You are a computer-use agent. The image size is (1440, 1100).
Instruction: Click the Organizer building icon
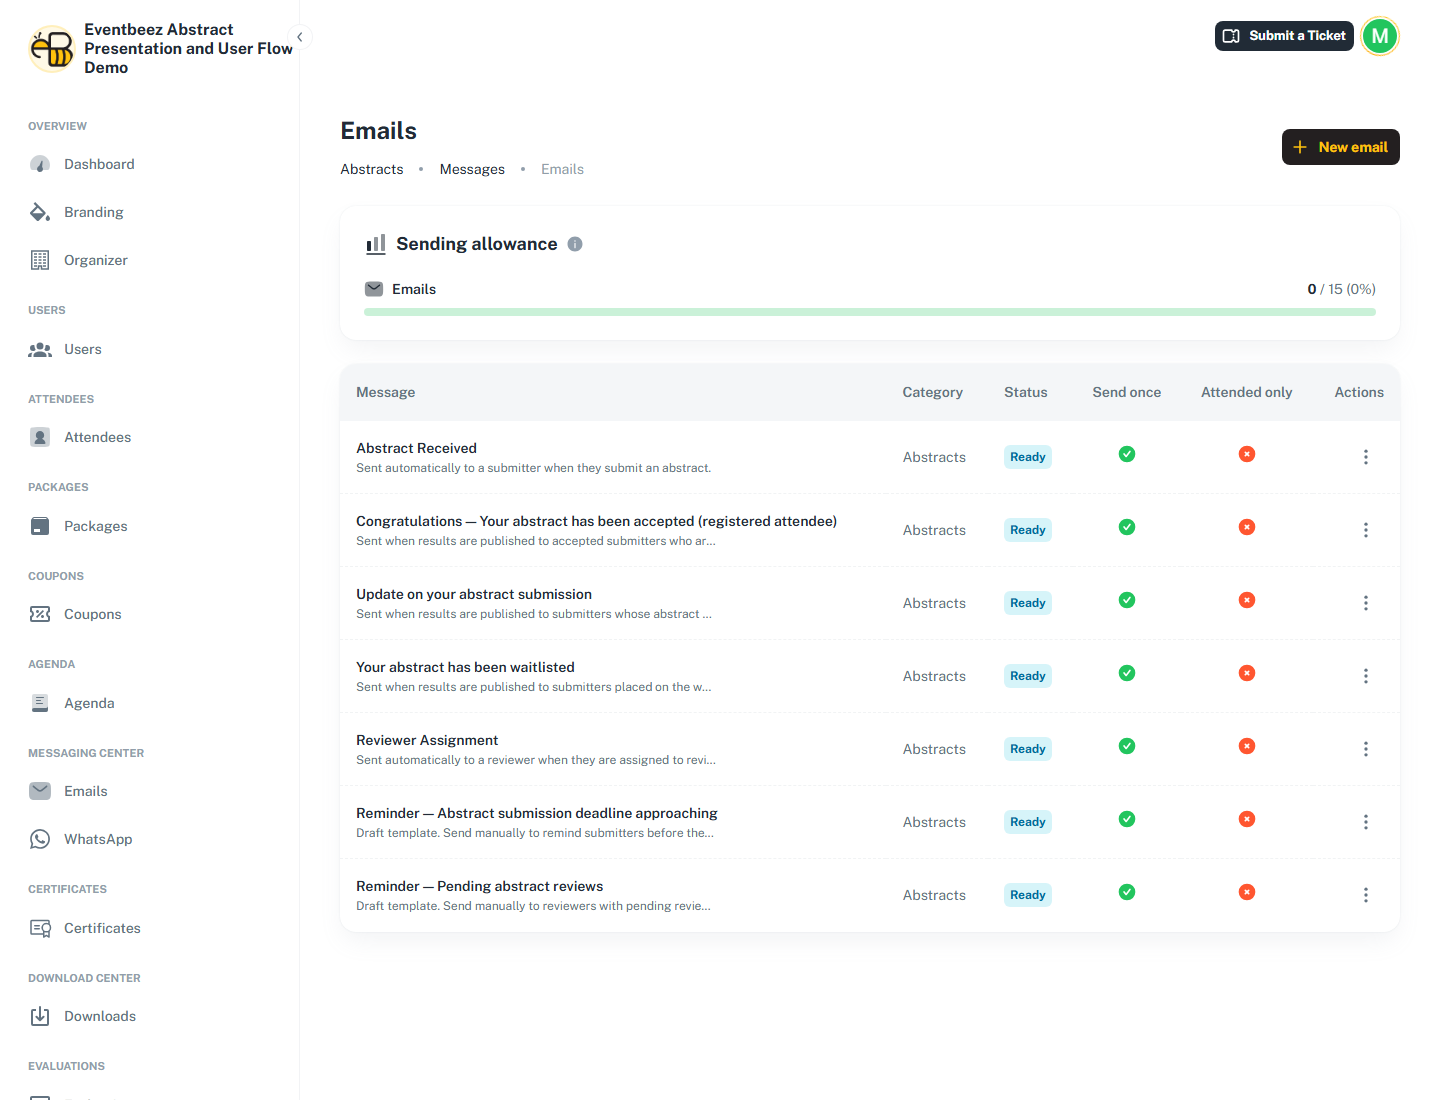pyautogui.click(x=40, y=260)
